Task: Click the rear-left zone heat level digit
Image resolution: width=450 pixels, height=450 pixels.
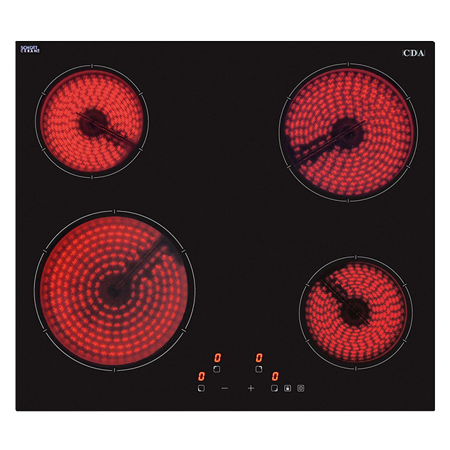Action: tap(217, 358)
